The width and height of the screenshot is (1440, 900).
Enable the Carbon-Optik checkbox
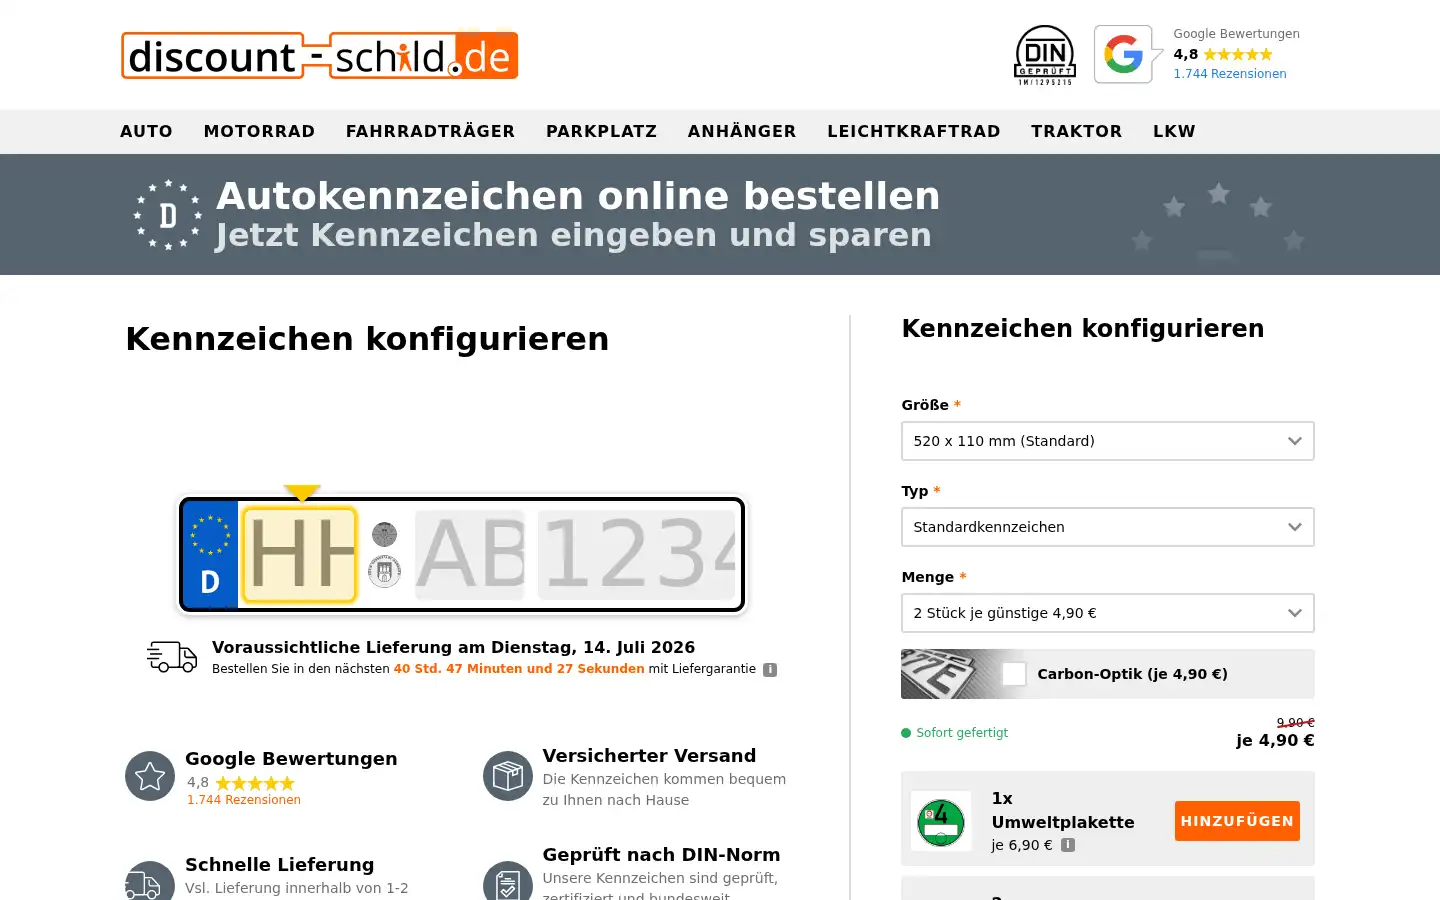tap(1014, 674)
